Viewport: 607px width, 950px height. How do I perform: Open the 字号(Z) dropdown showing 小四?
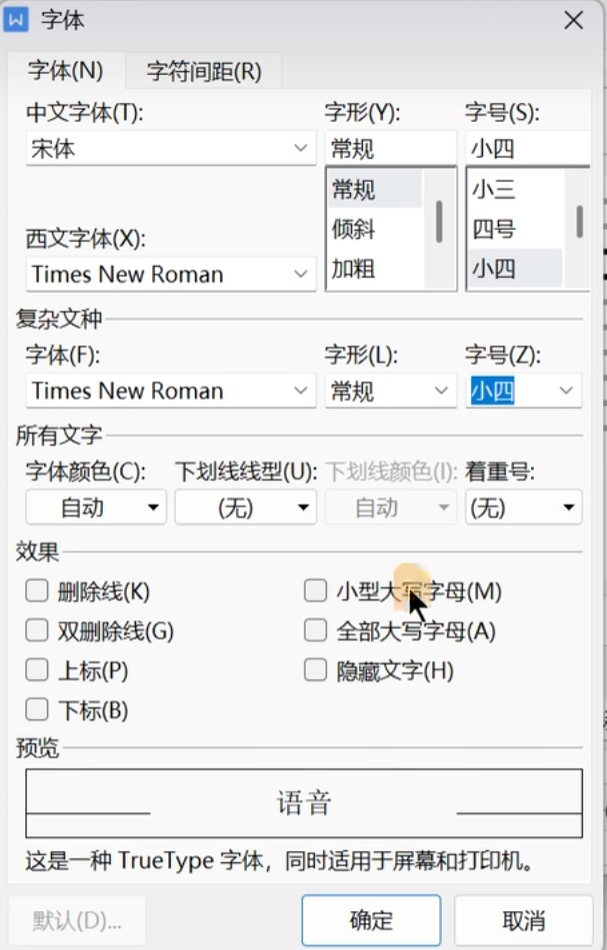(x=524, y=391)
